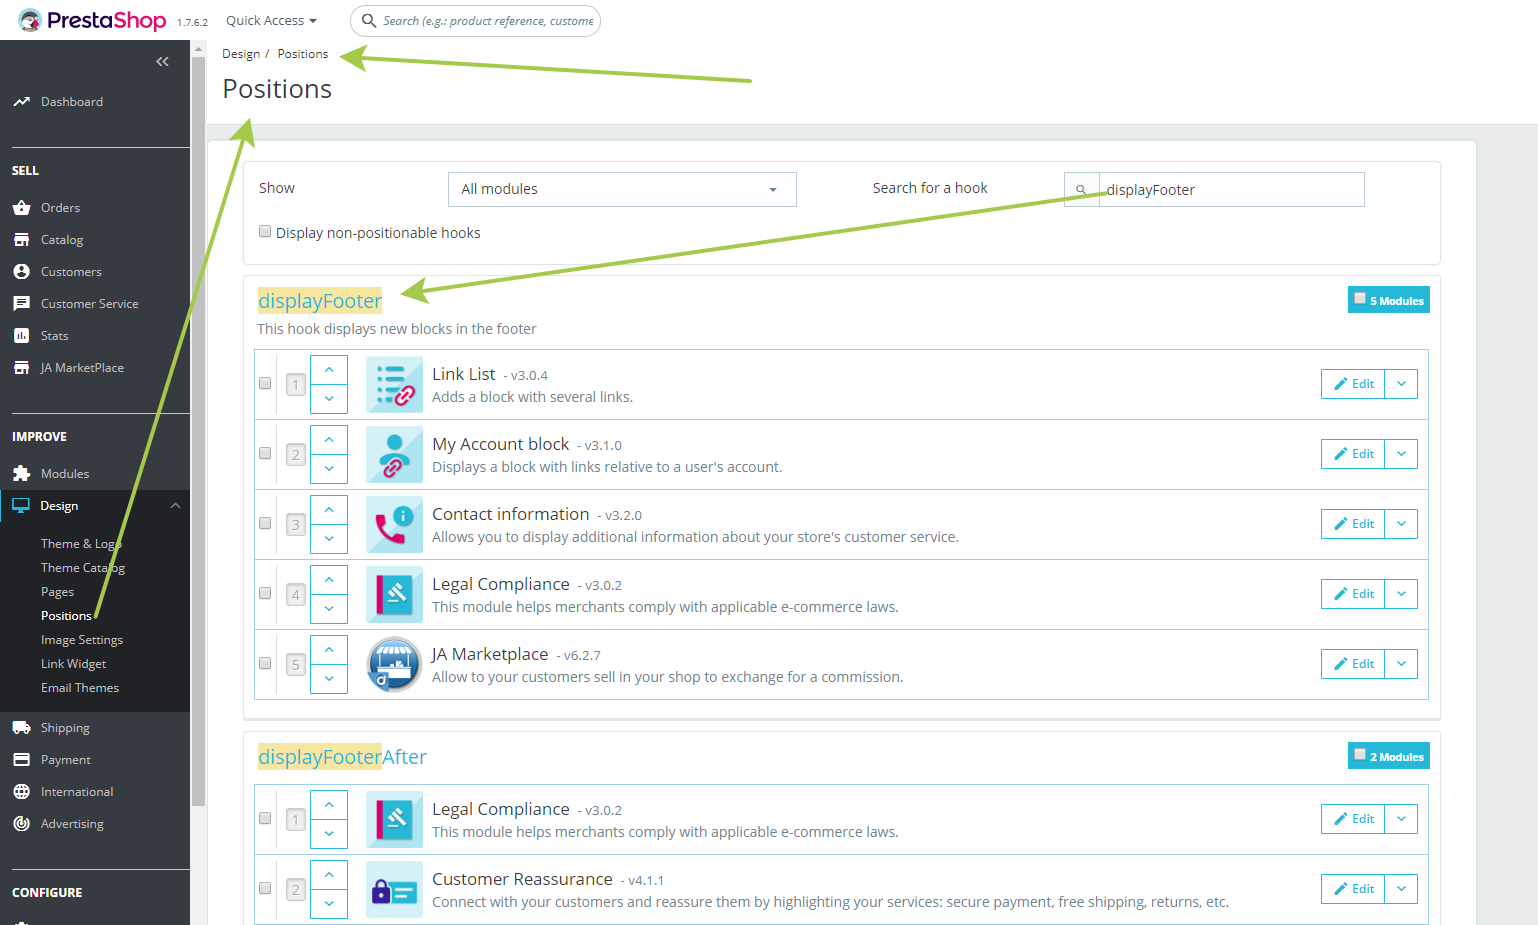Open Link Widget submenu item
The image size is (1538, 925).
(73, 664)
